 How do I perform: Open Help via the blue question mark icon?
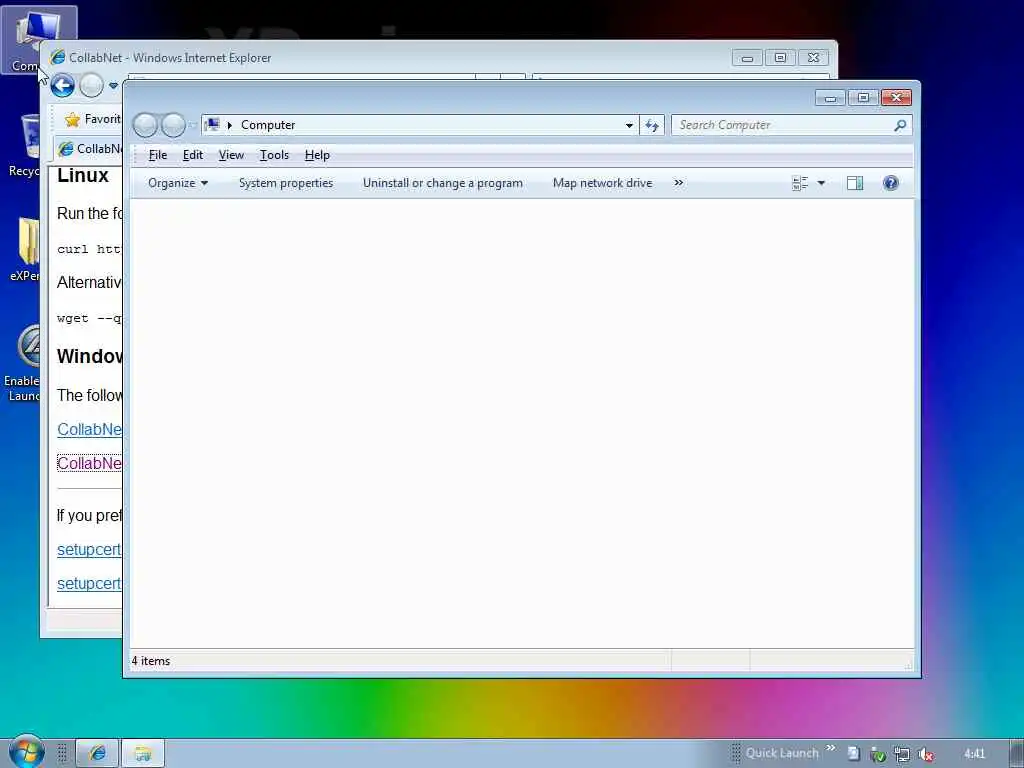(891, 183)
